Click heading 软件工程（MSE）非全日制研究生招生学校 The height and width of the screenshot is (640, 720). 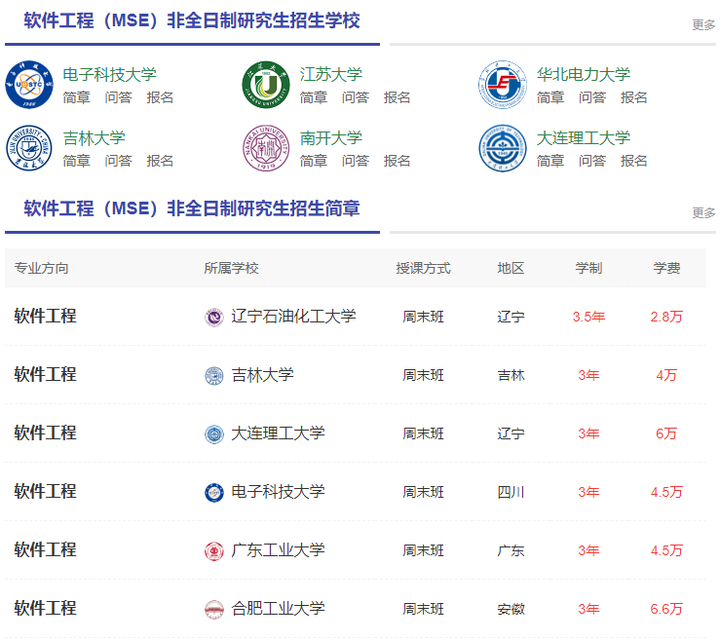192,21
